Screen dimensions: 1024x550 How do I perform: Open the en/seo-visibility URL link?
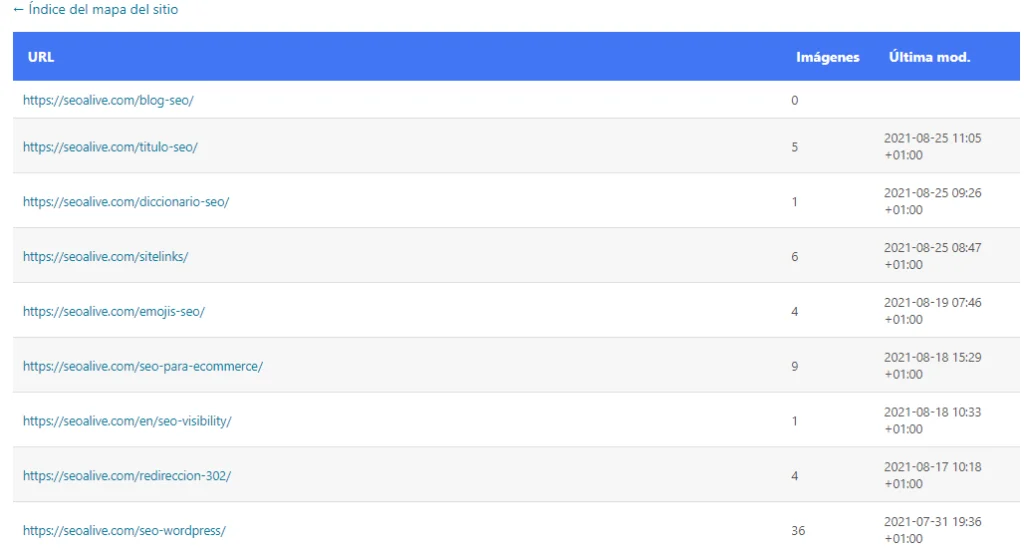[127, 421]
